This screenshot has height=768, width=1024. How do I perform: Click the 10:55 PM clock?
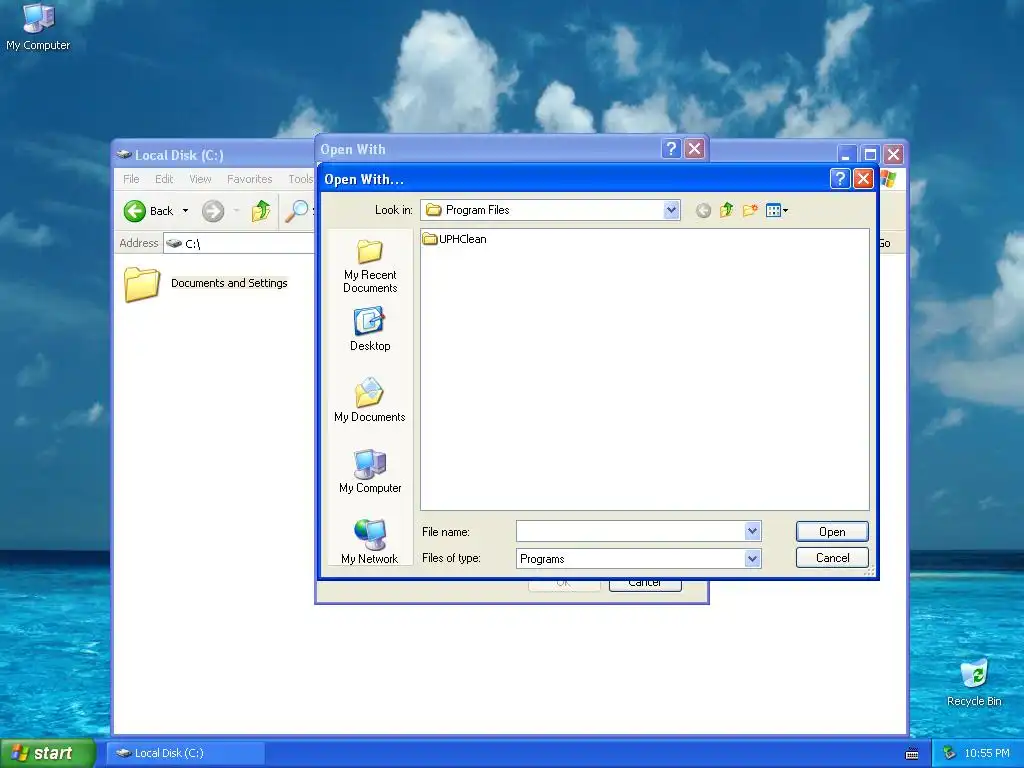[x=987, y=753]
